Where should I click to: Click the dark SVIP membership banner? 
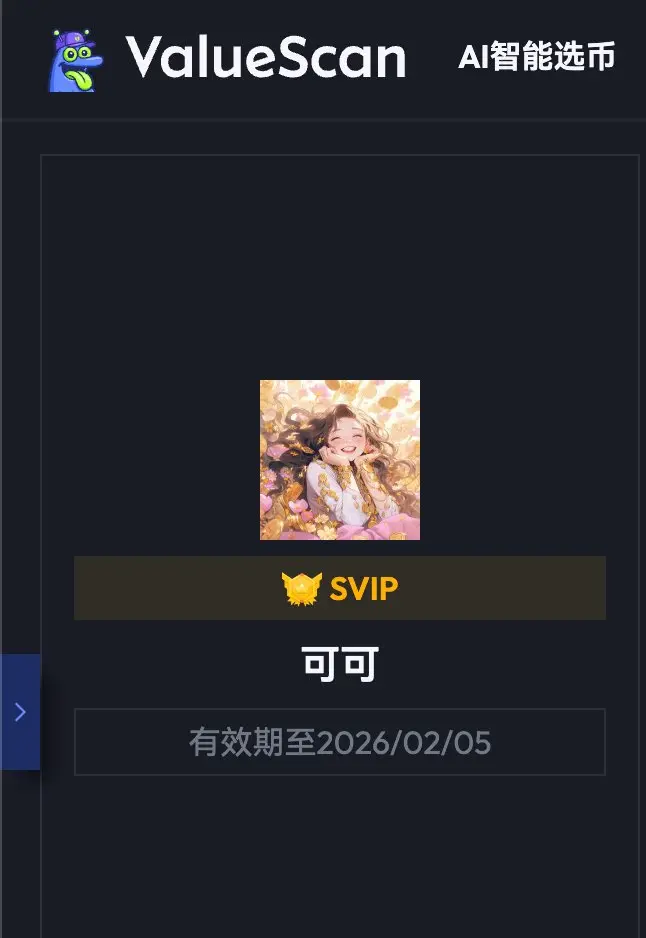click(340, 588)
